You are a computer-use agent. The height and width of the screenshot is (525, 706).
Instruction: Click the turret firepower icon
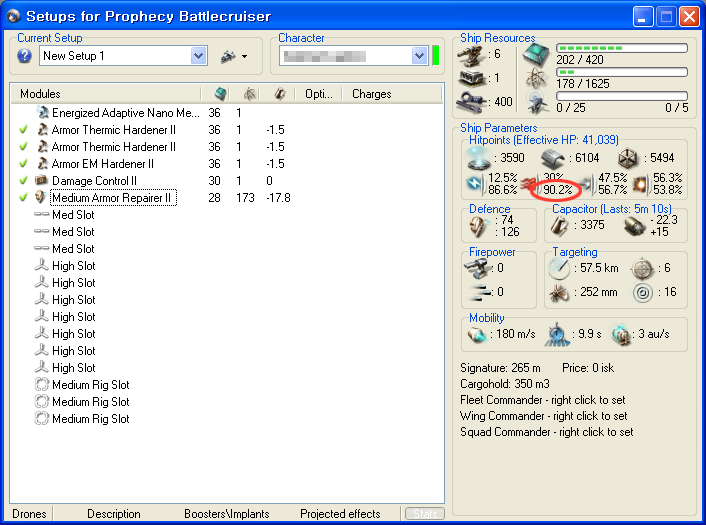tap(477, 268)
